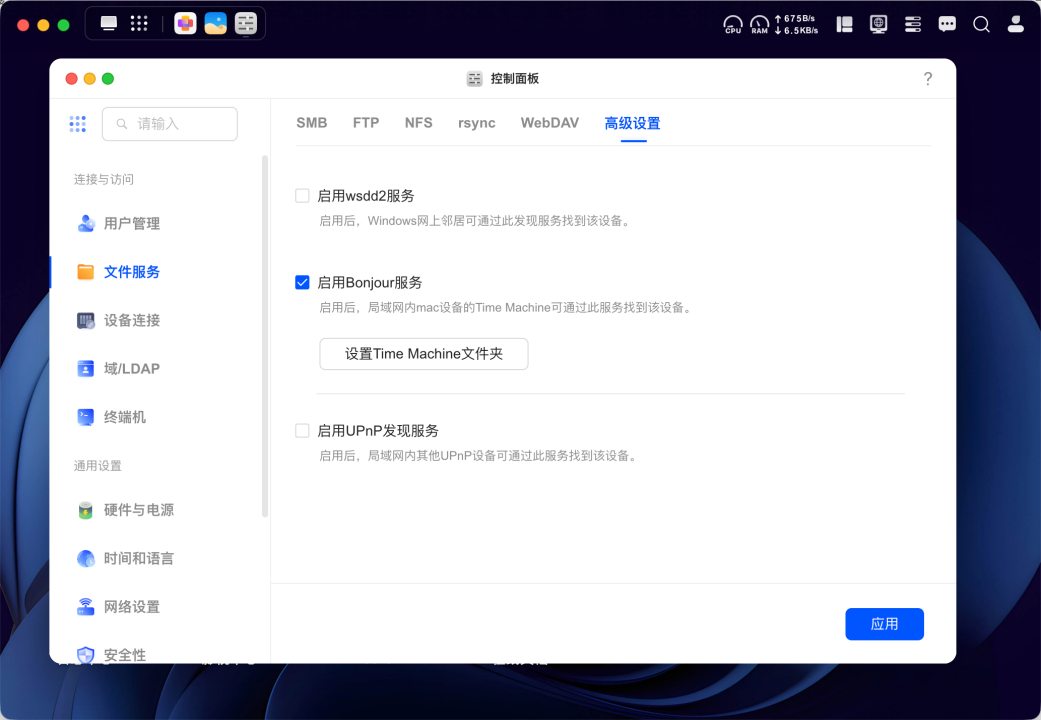Image resolution: width=1041 pixels, height=720 pixels.
Task: Open 时间和语言 in the sidebar
Action: tap(139, 559)
